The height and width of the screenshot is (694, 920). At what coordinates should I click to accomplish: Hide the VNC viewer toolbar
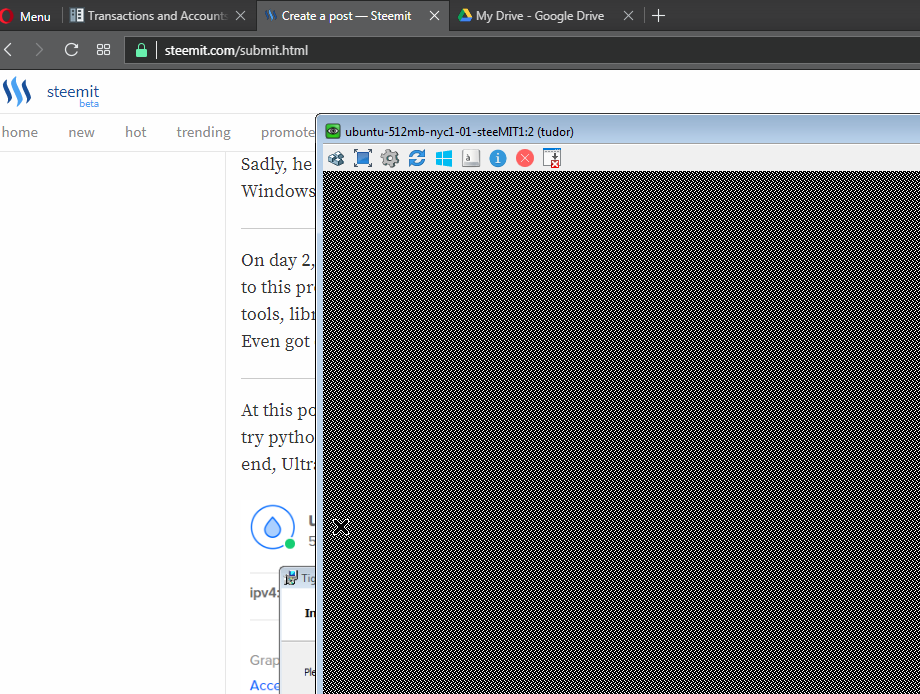coord(552,158)
